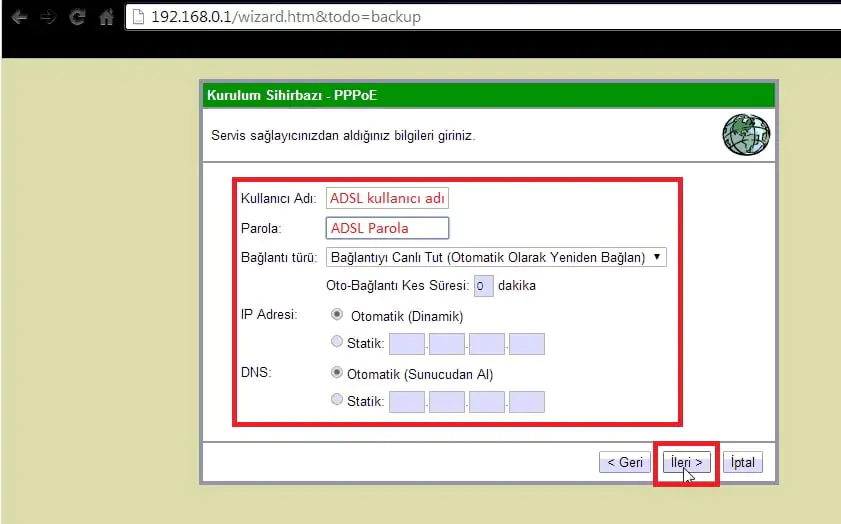Select Otomatik (Sunucudan Al) DNS radio
Viewport: 841px width, 524px height.
tap(337, 372)
